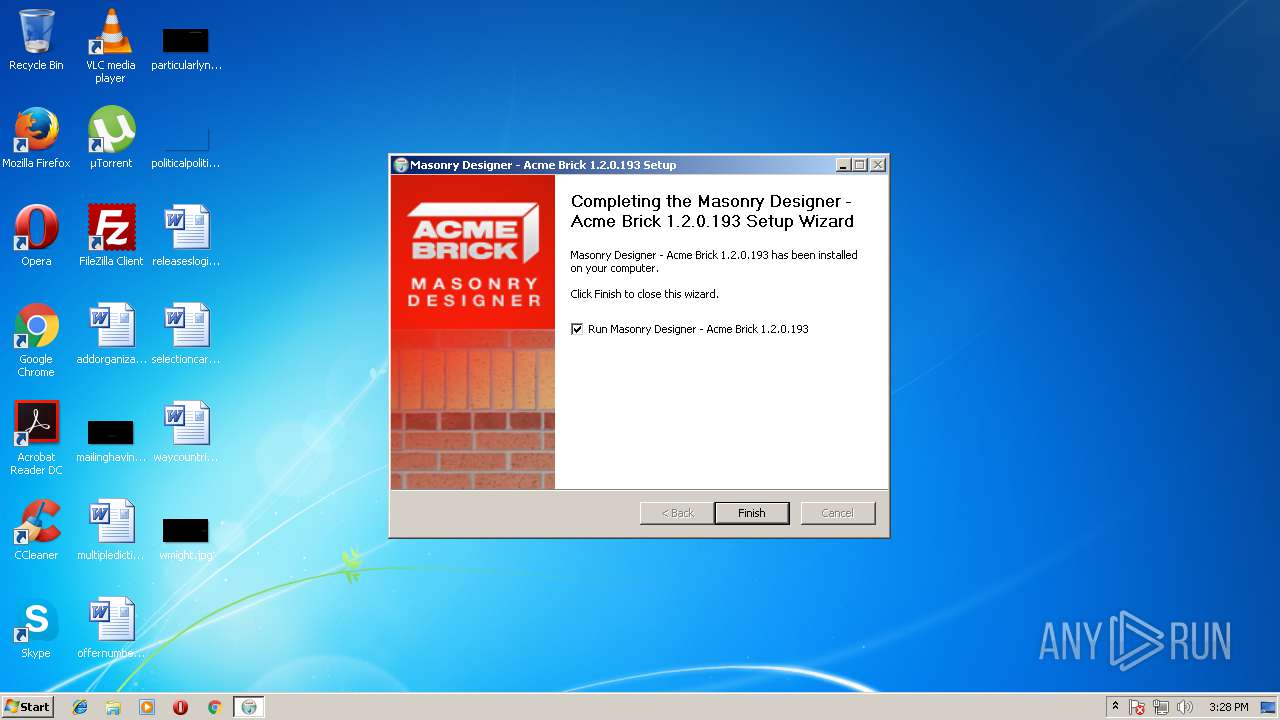The height and width of the screenshot is (720, 1280).
Task: Open the volume speaker tray icon
Action: 1185,707
